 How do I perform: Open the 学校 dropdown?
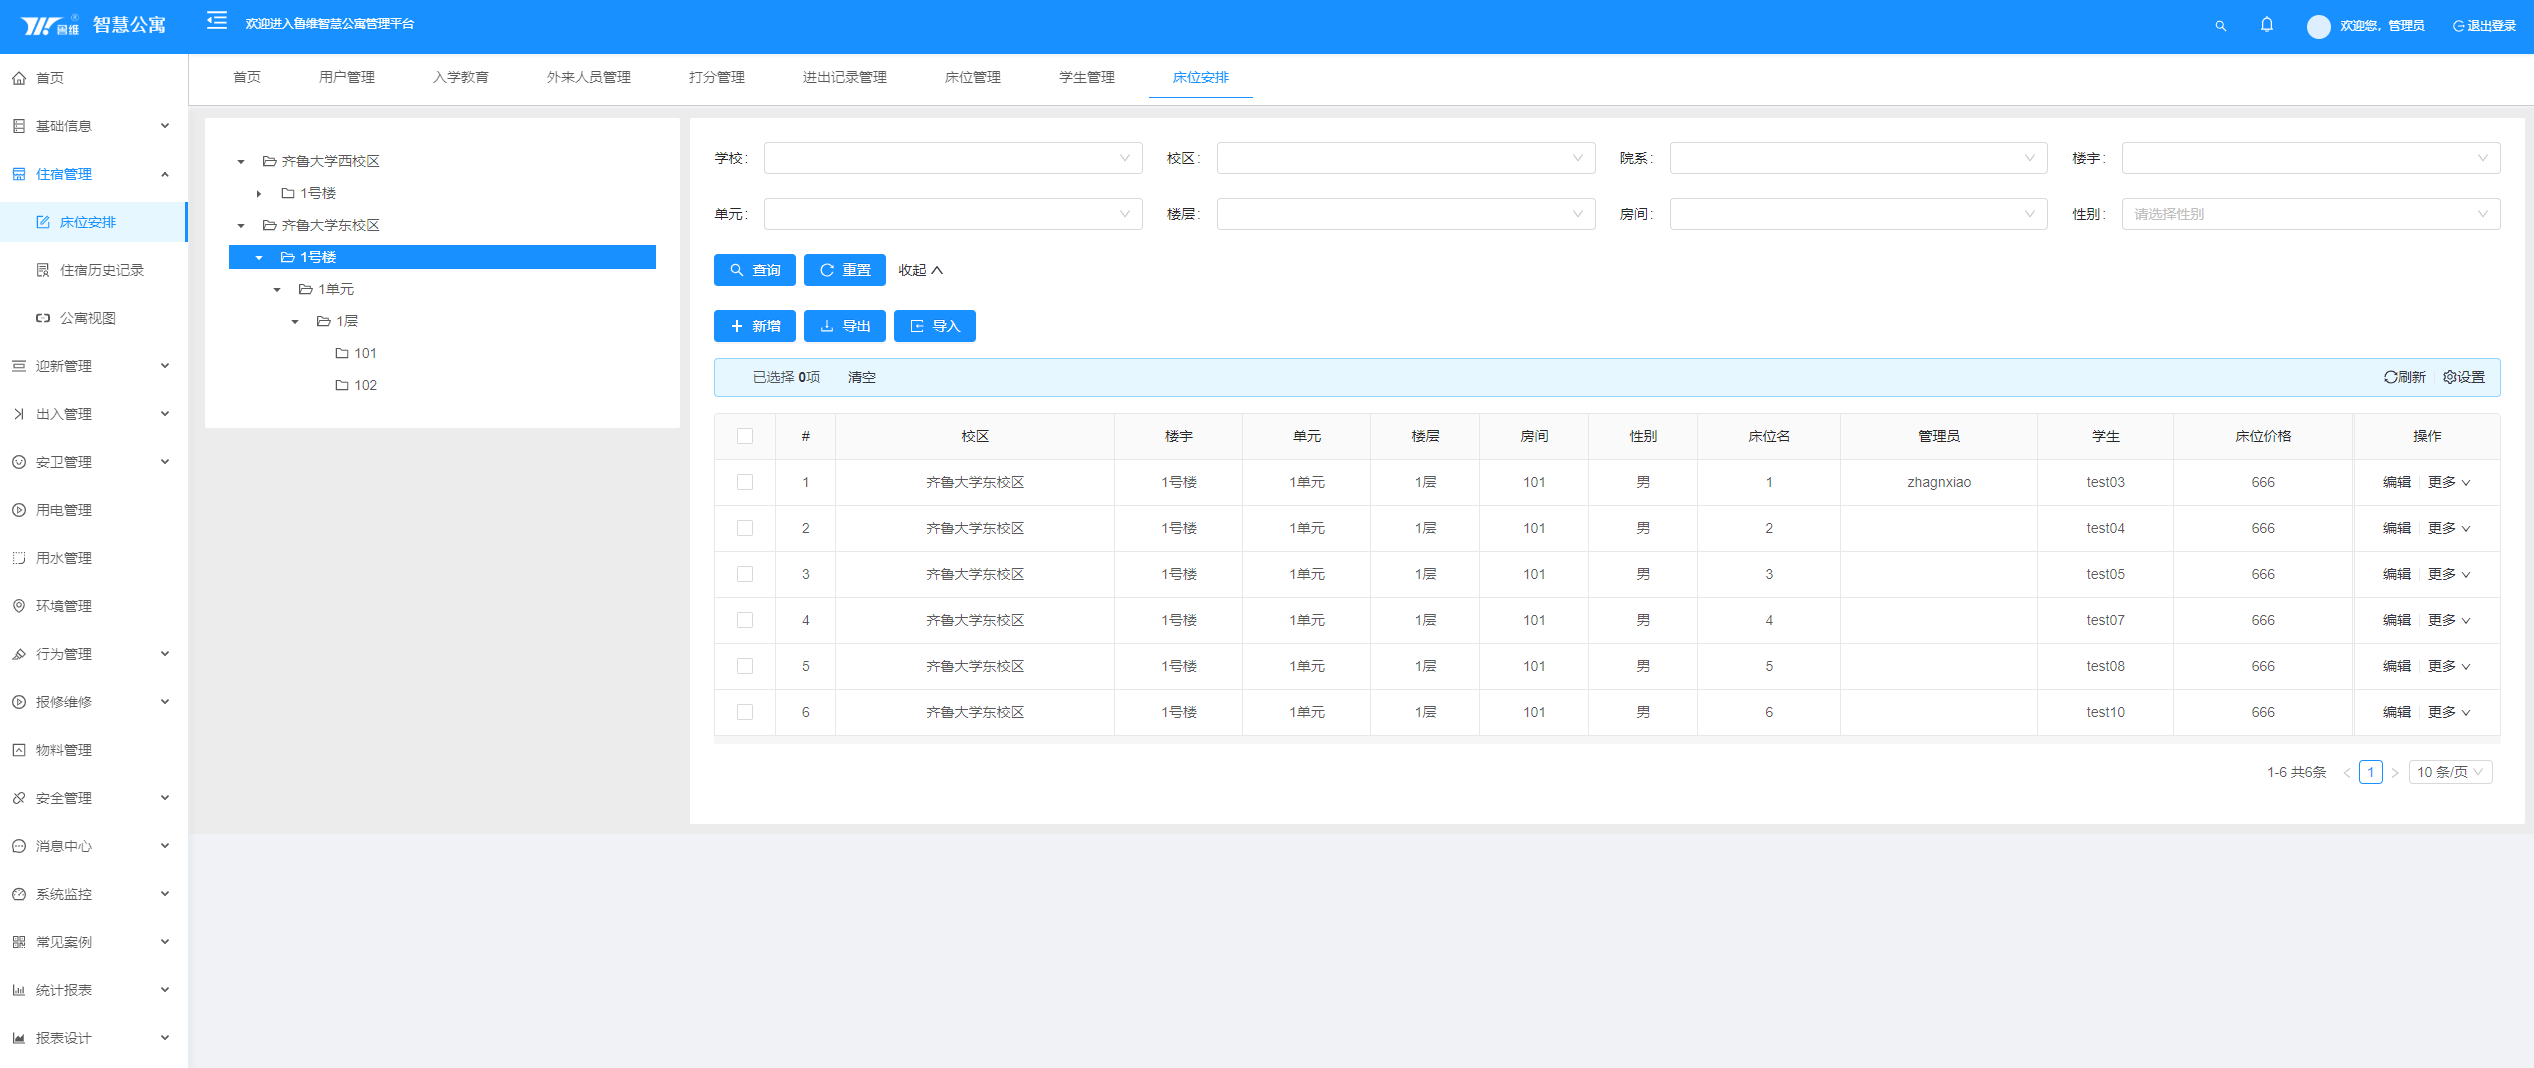952,158
